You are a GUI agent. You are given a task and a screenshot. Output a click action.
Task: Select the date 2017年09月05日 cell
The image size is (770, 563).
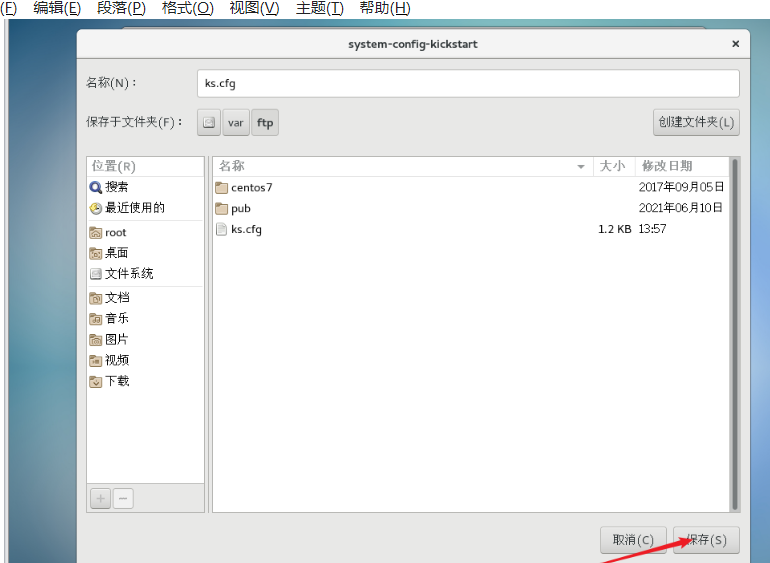point(681,187)
